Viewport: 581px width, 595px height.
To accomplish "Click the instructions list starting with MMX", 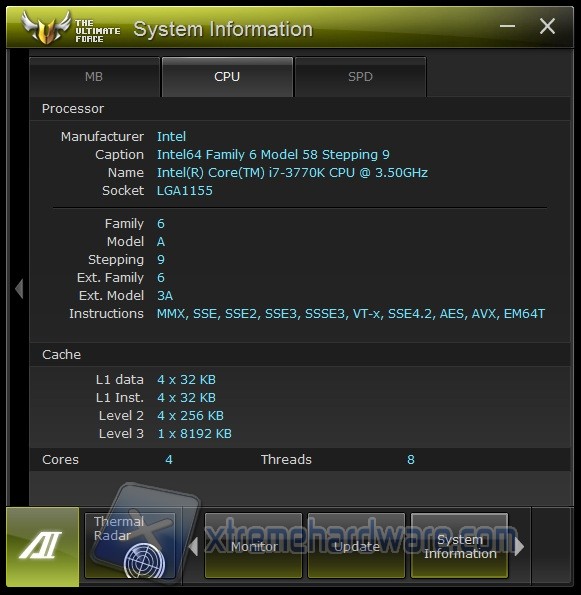I will pos(351,314).
